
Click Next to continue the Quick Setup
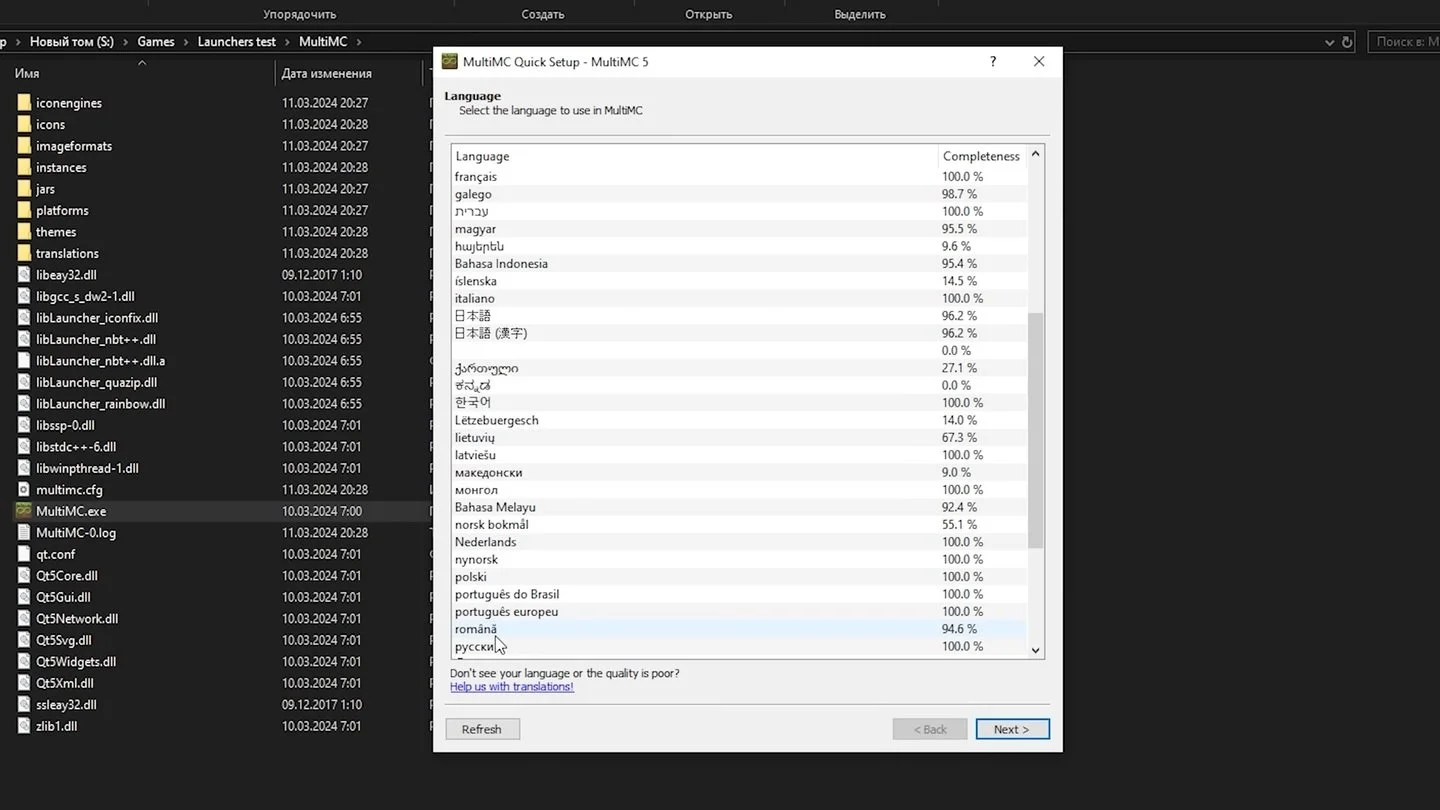[1012, 729]
